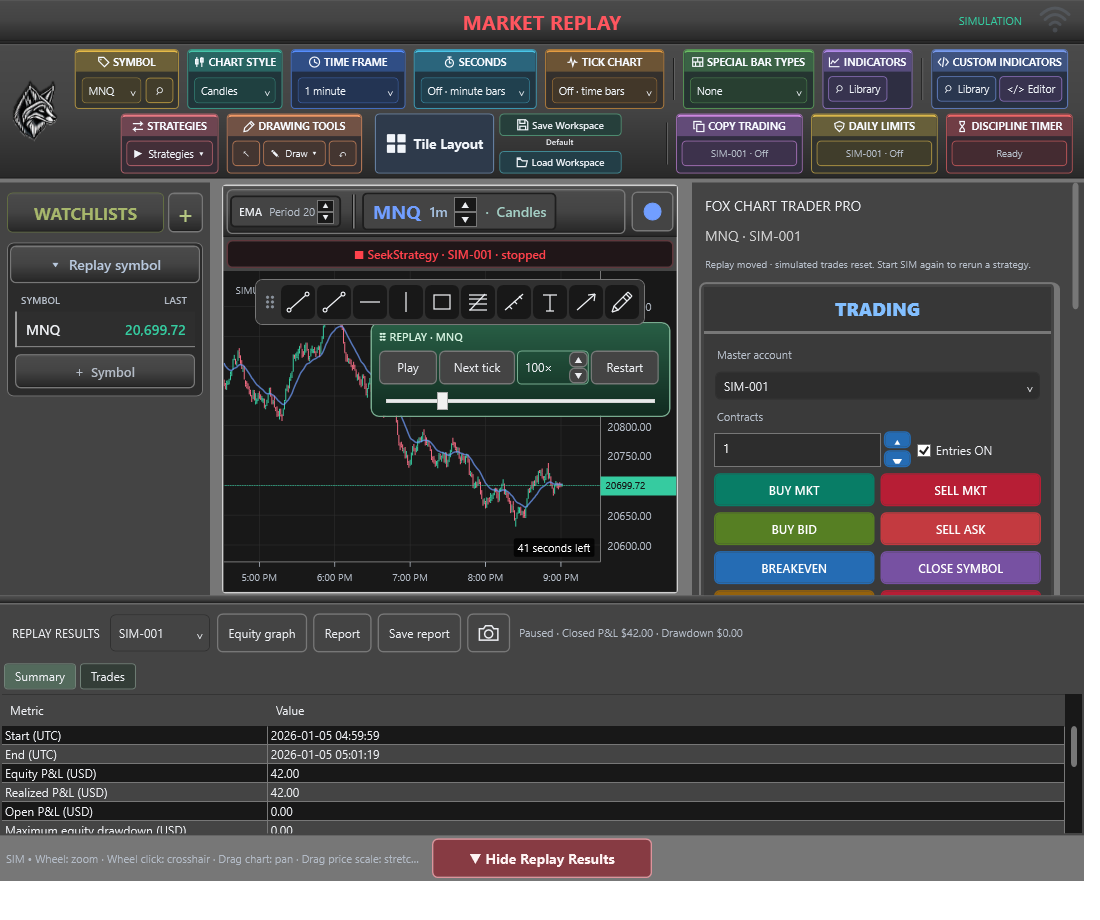Open the 1 minute time frame dropdown
The width and height of the screenshot is (1100, 920).
tap(348, 91)
